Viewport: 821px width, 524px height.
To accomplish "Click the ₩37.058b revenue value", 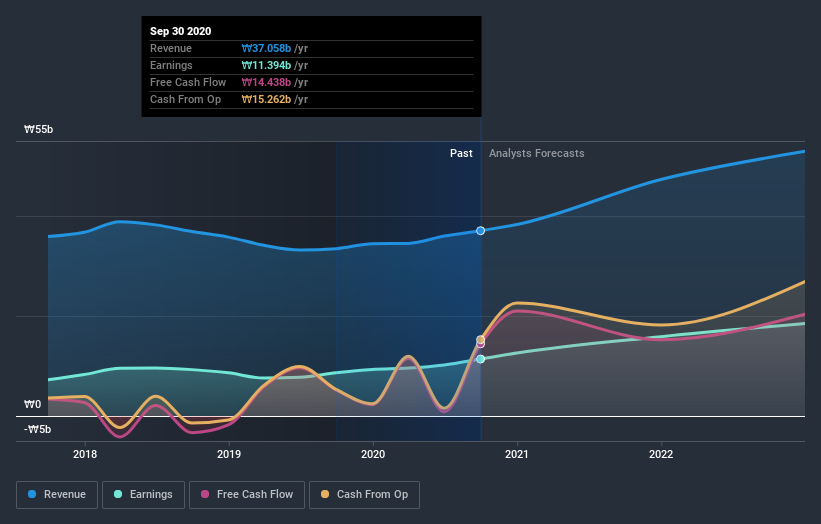I will point(266,48).
